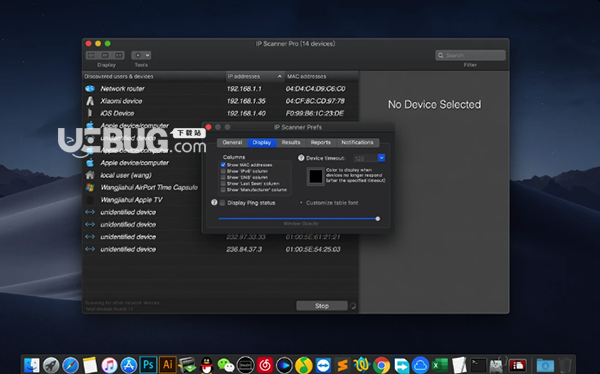The image size is (600, 374).
Task: Open WeChat from the dock
Action: pyautogui.click(x=226, y=365)
